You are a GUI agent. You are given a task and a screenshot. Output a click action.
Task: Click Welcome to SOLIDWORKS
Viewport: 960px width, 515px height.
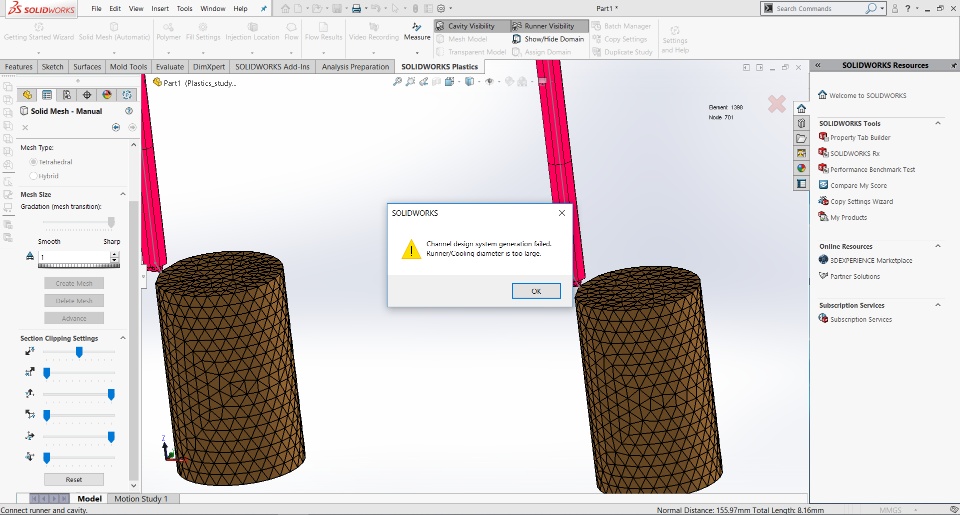pos(863,95)
